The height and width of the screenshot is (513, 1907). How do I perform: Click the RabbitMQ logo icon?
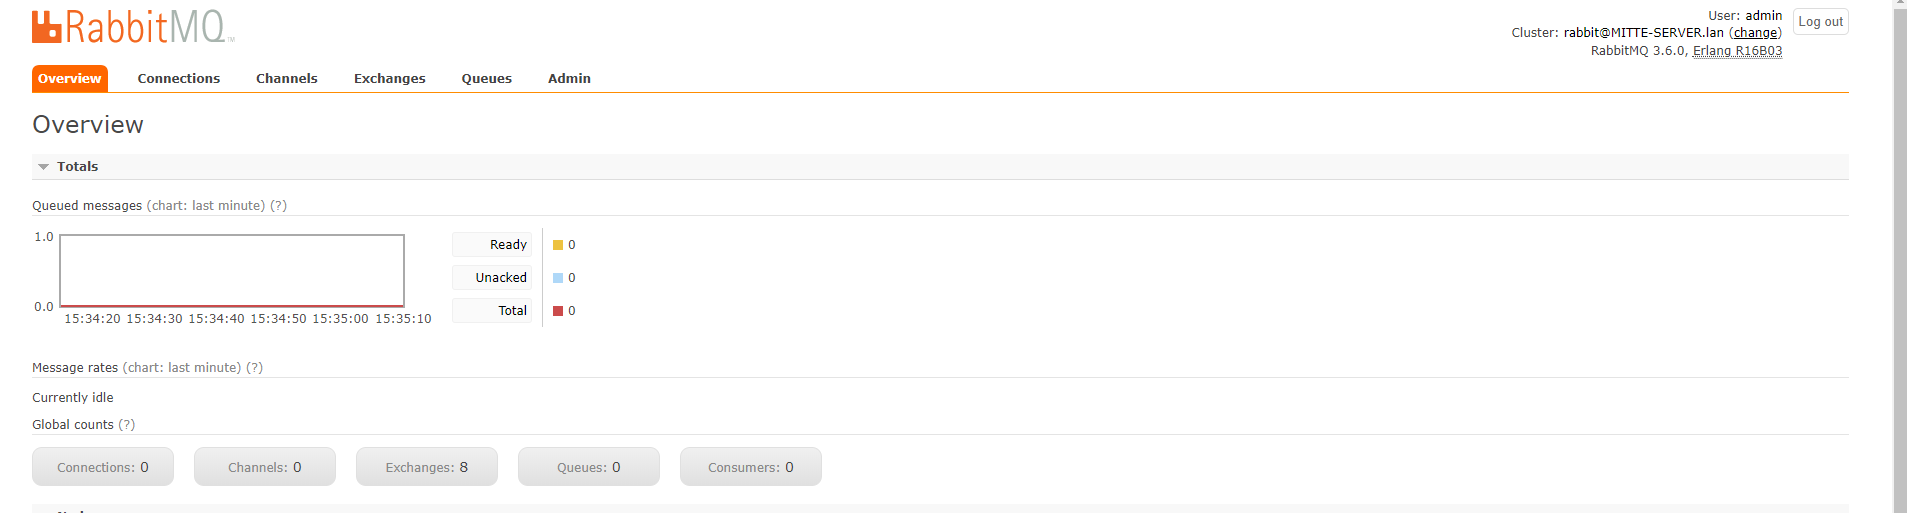47,27
